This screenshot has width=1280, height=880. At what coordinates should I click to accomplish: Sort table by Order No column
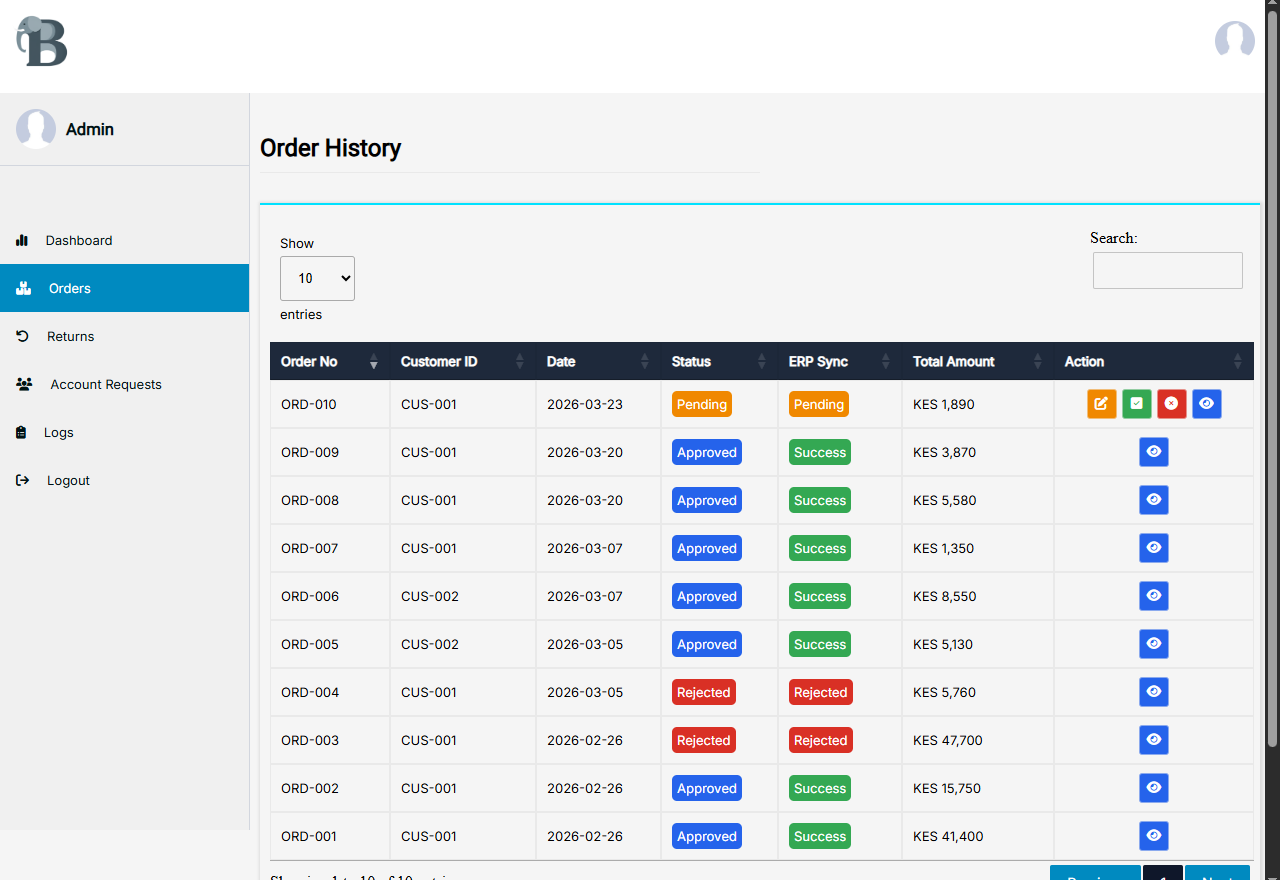[x=330, y=361]
